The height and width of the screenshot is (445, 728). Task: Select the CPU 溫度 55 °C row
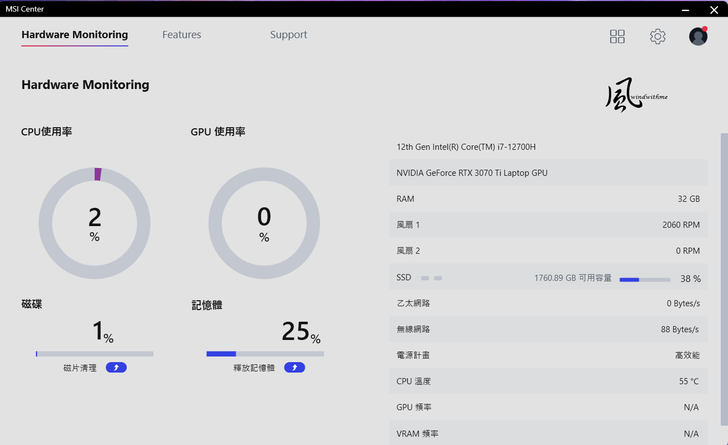point(549,381)
